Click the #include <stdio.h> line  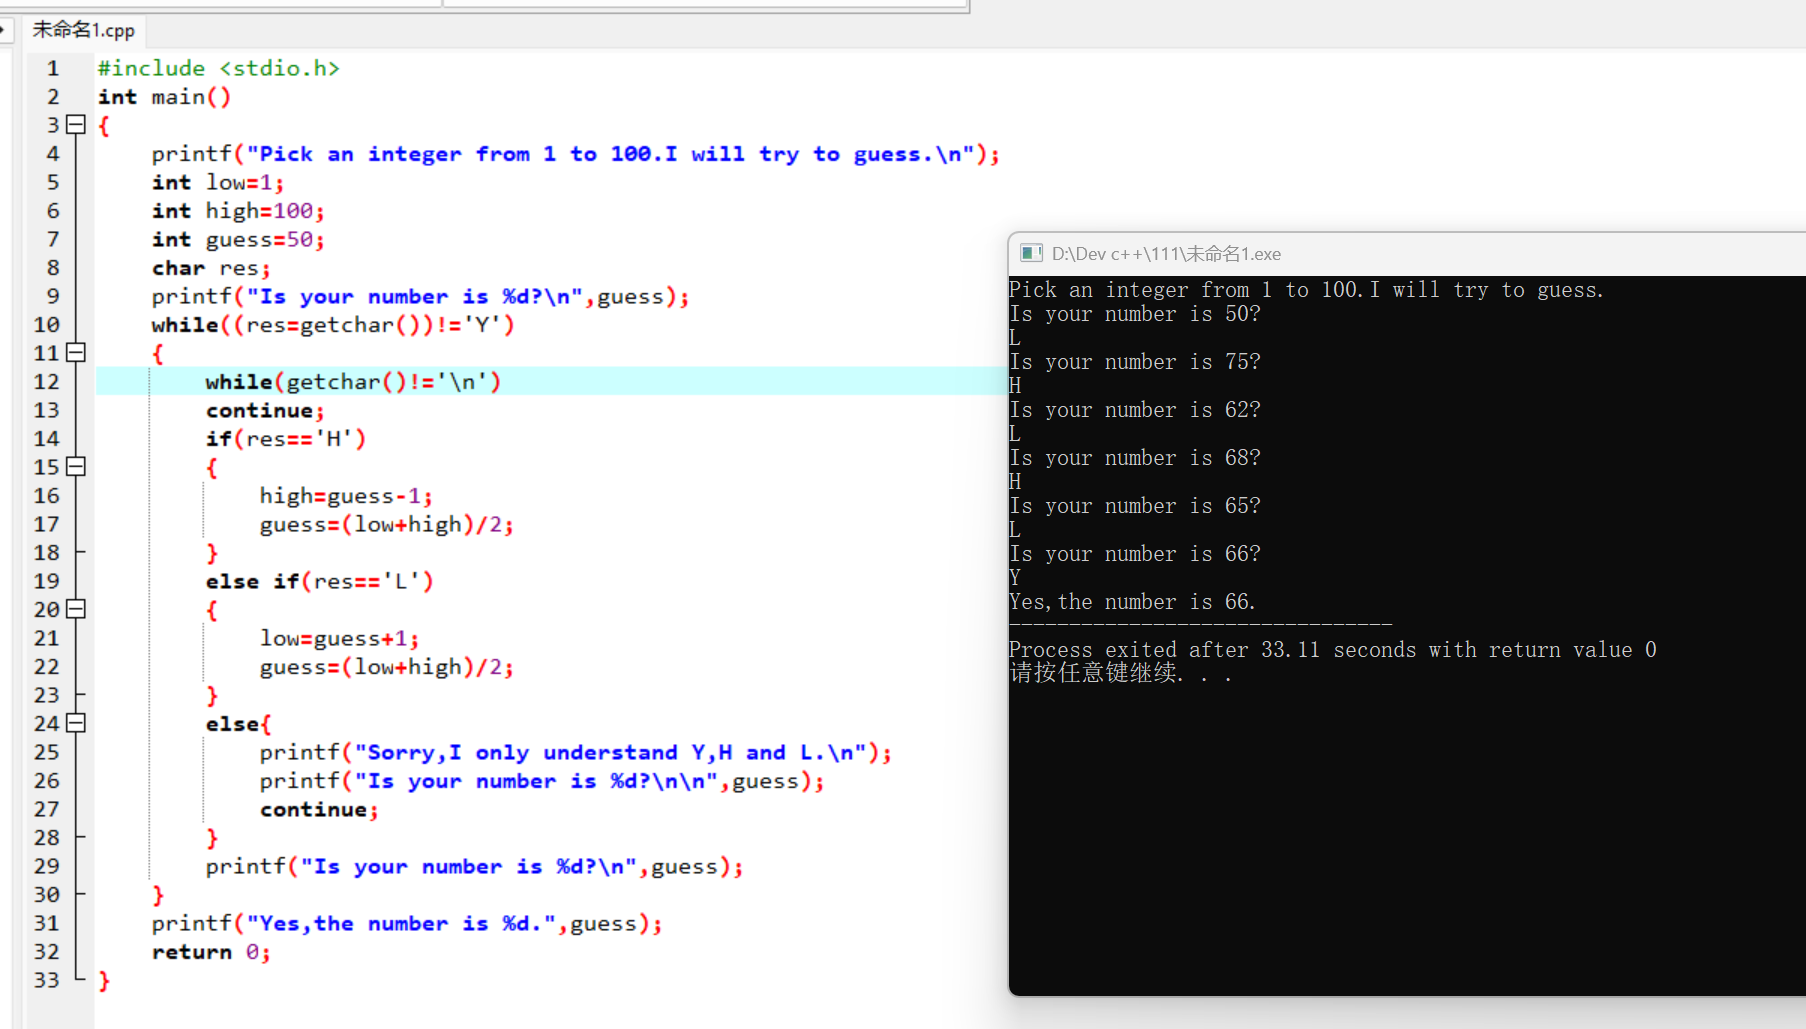click(x=219, y=68)
